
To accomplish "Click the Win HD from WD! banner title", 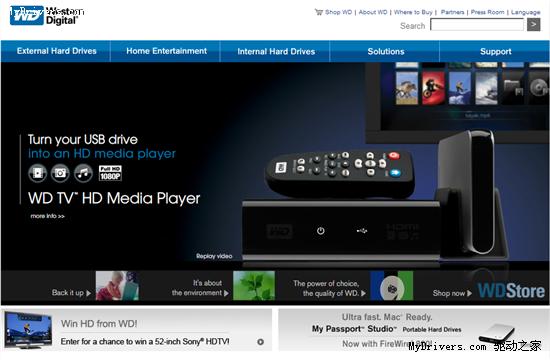I will 99,324.
